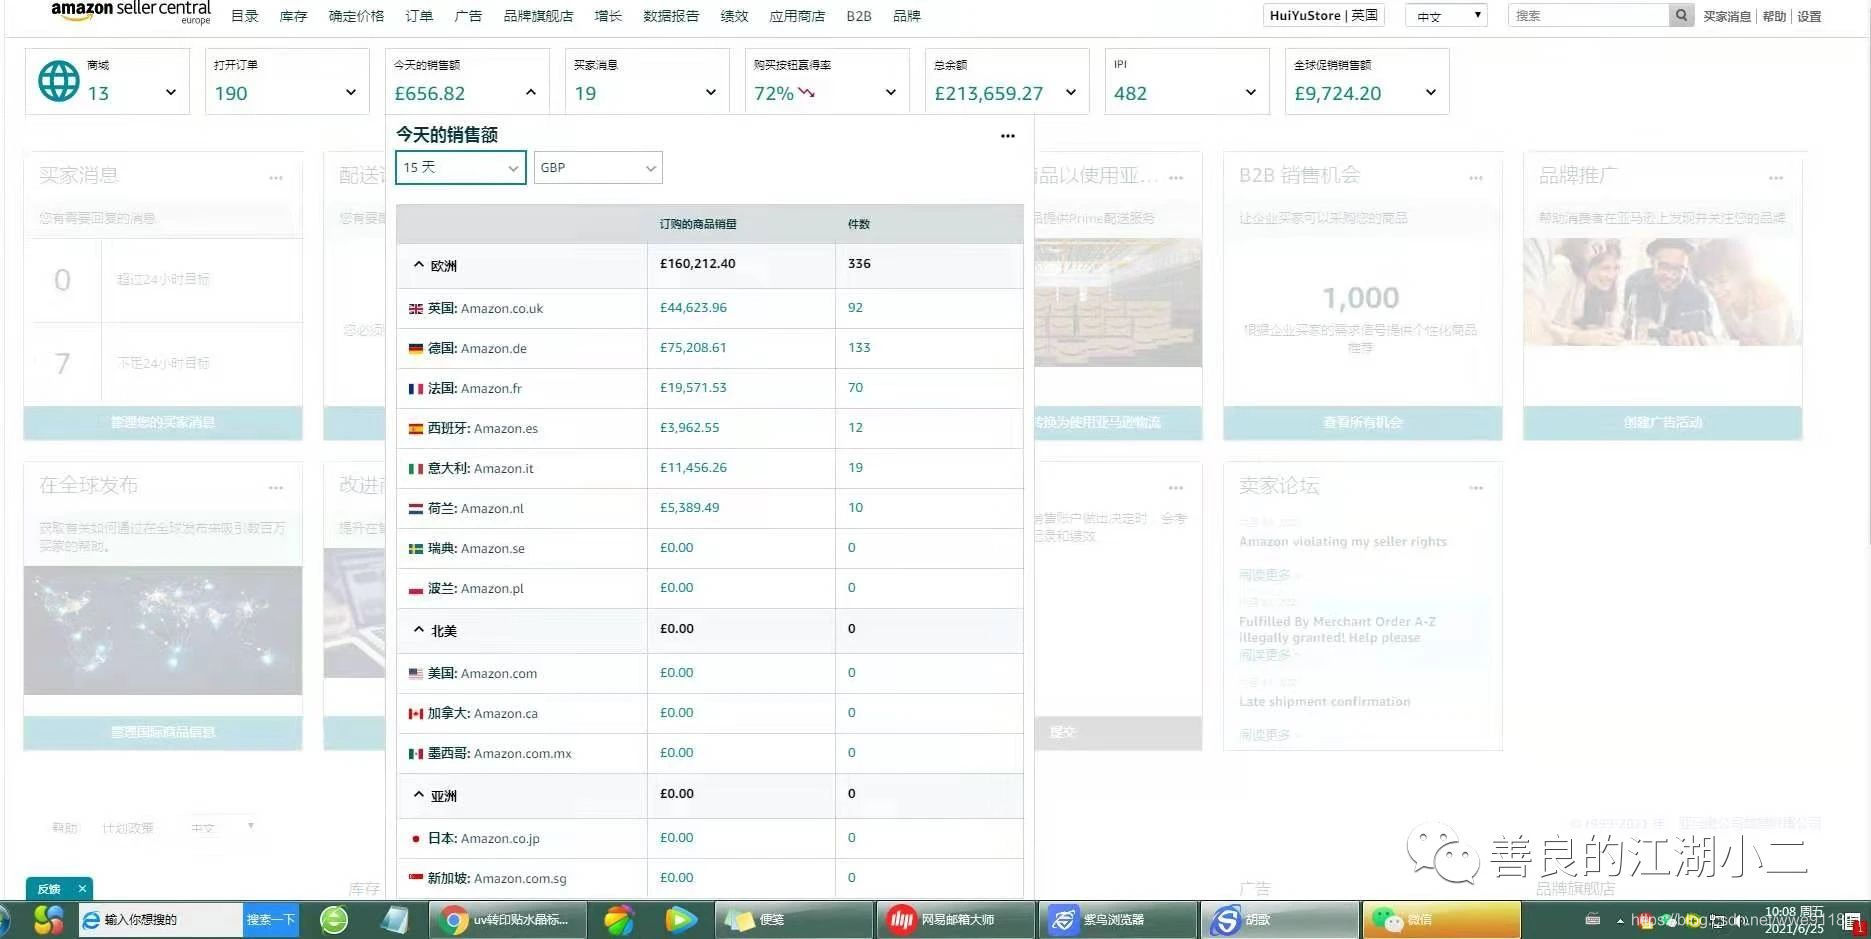Click the Mexican flag next to Amazon.com.mx
The height and width of the screenshot is (939, 1871).
point(416,754)
